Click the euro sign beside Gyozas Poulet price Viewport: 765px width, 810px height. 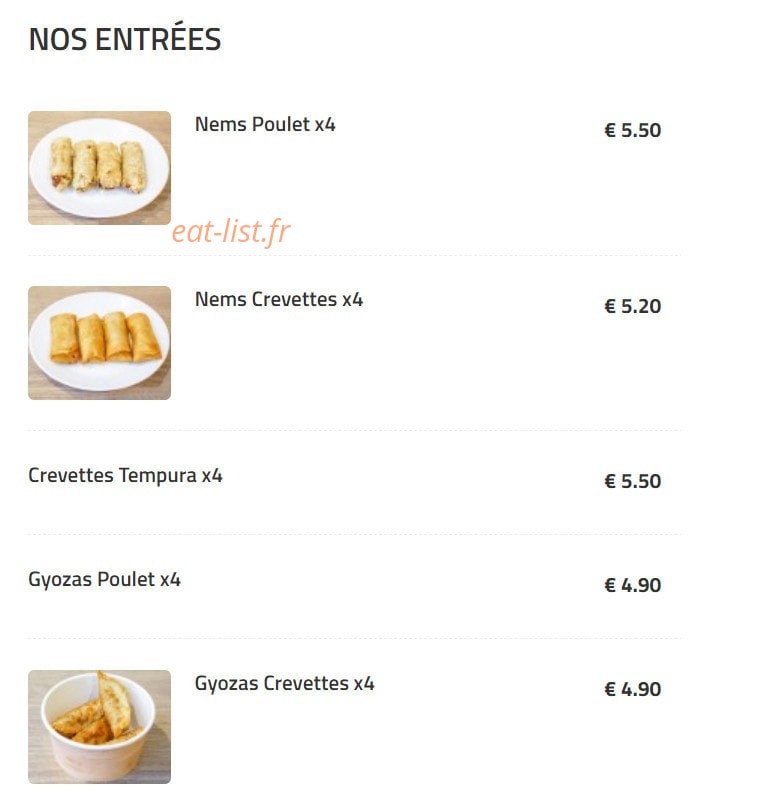[x=610, y=585]
